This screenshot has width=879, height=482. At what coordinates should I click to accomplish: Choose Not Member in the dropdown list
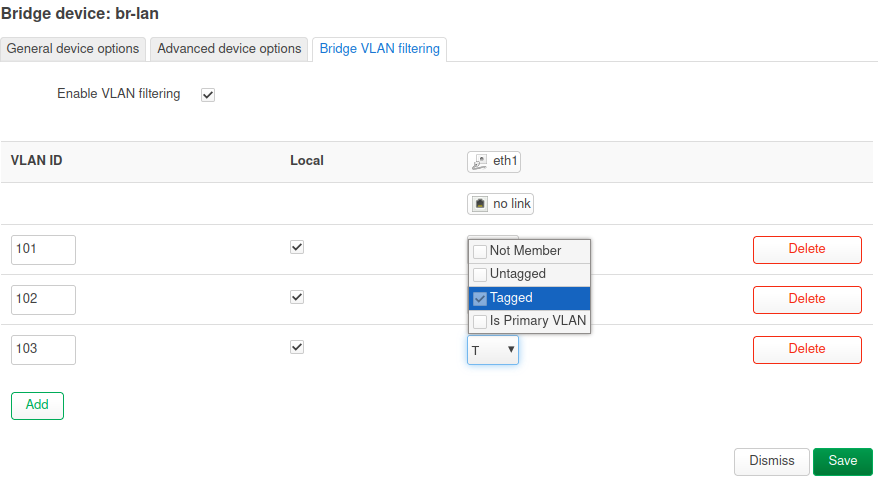[528, 251]
